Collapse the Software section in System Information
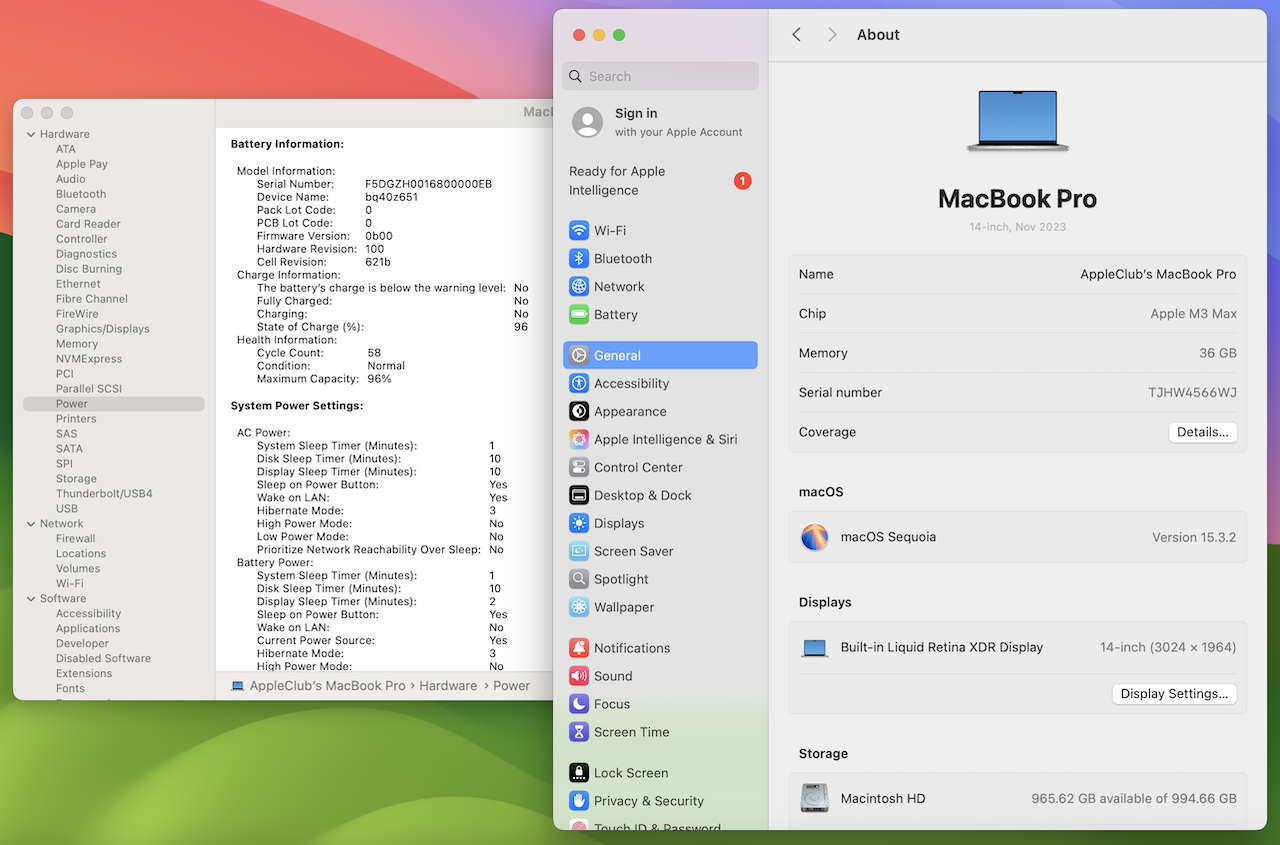Screen dimensions: 1280x845 click(30, 599)
